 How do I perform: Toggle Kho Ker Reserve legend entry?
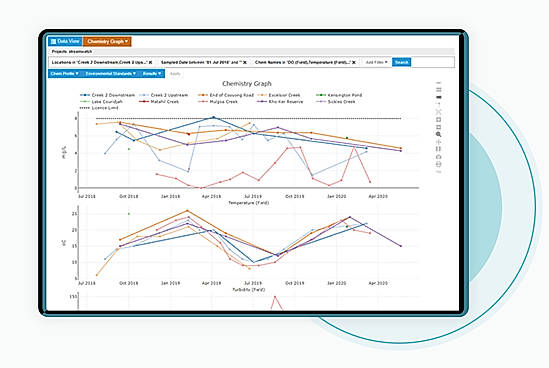(280, 102)
